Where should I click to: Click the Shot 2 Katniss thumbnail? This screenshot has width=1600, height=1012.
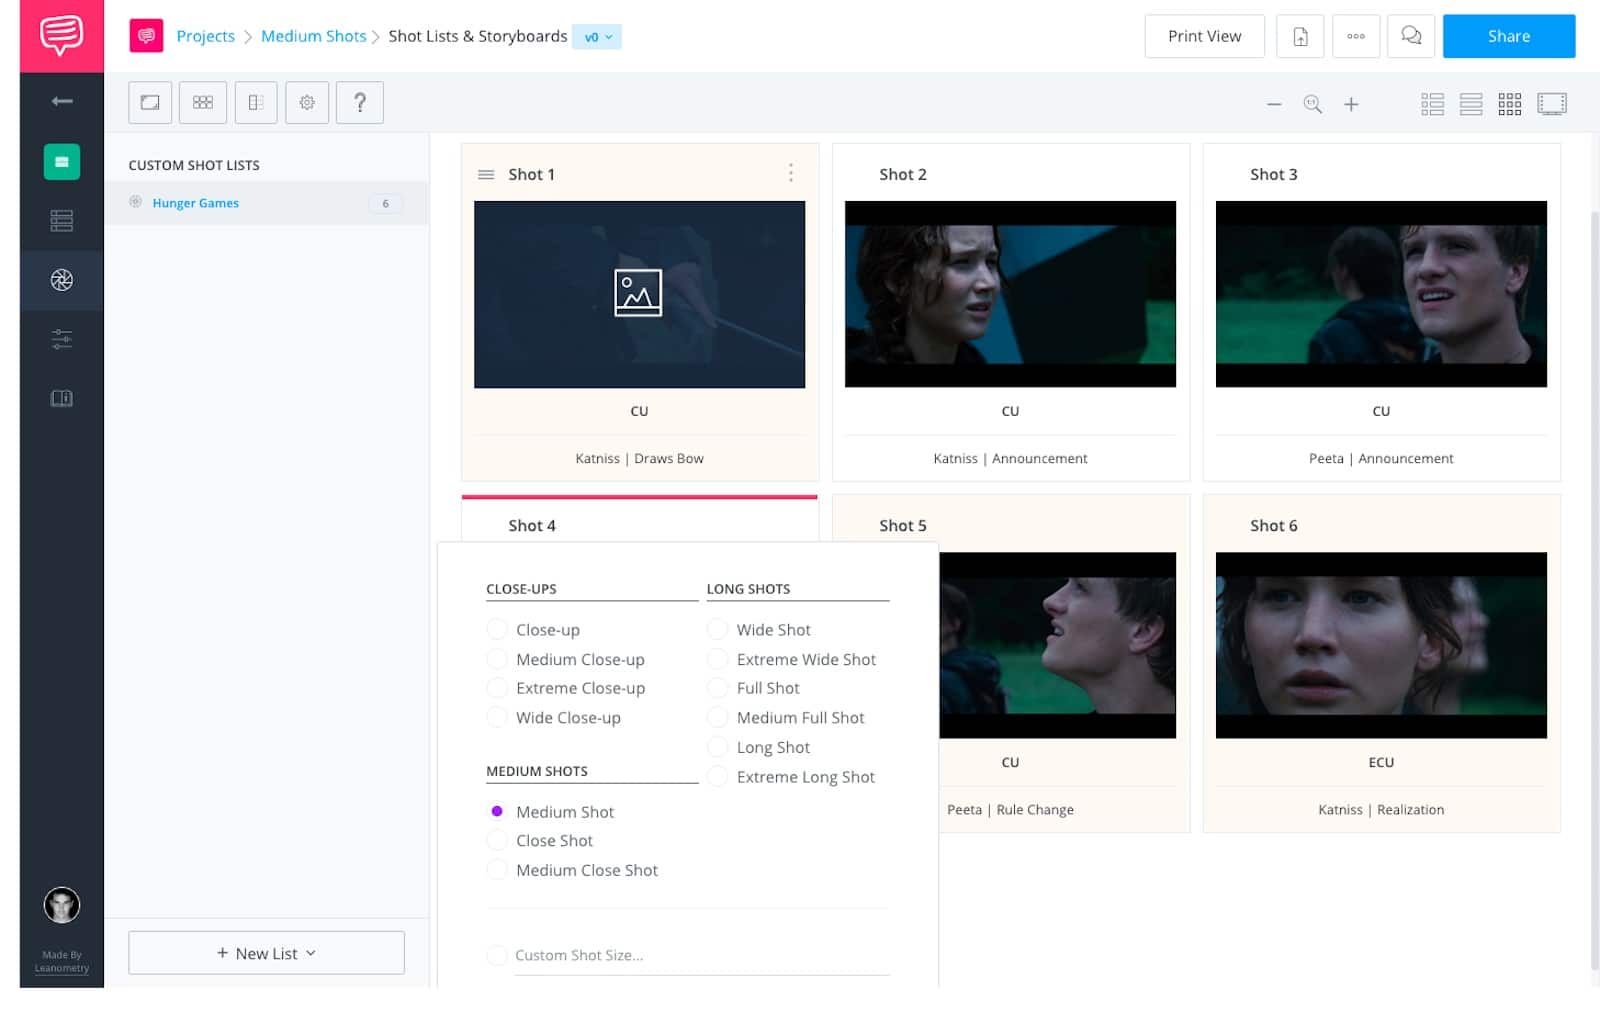point(1010,294)
